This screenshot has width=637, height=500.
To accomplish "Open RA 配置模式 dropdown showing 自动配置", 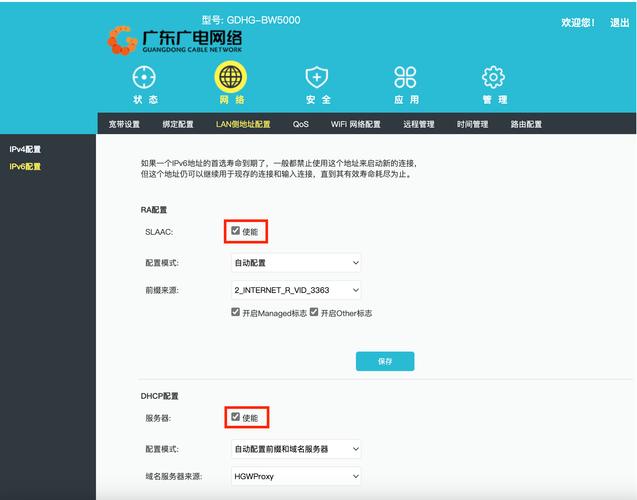I will click(x=296, y=263).
